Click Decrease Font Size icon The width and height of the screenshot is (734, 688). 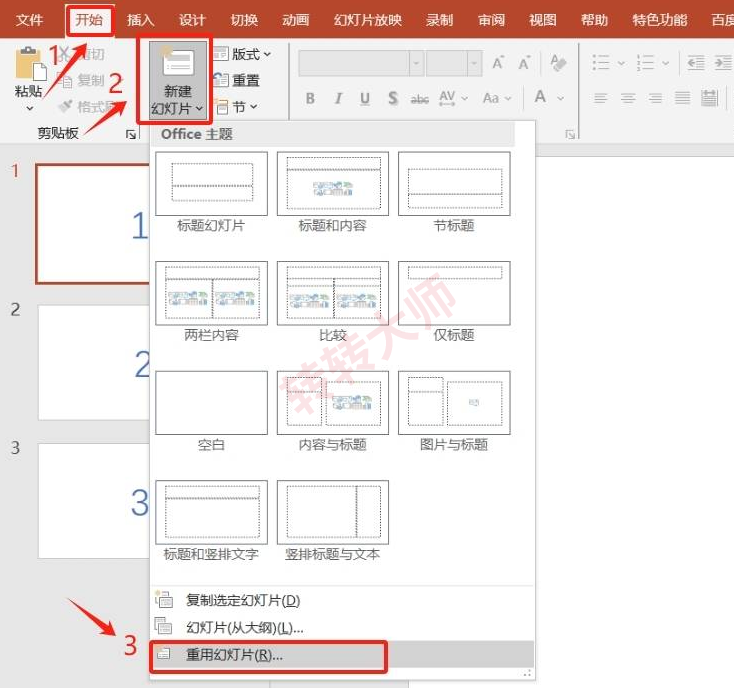[x=524, y=63]
